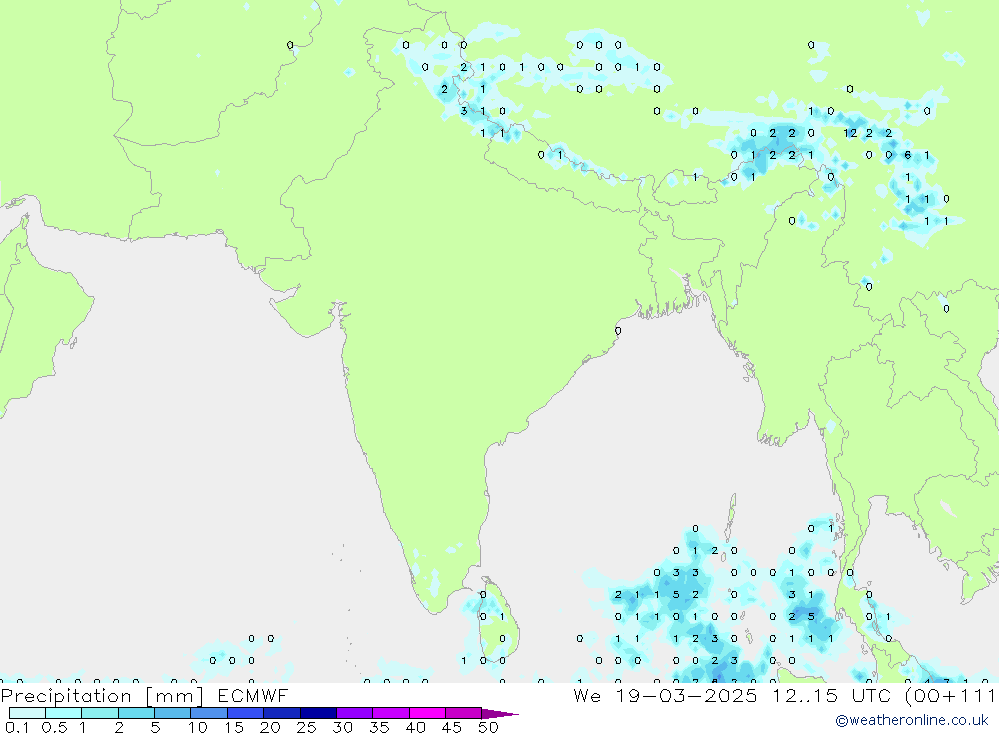
Task: Click the above-50 mm legend arrow tip
Action: coord(501,714)
